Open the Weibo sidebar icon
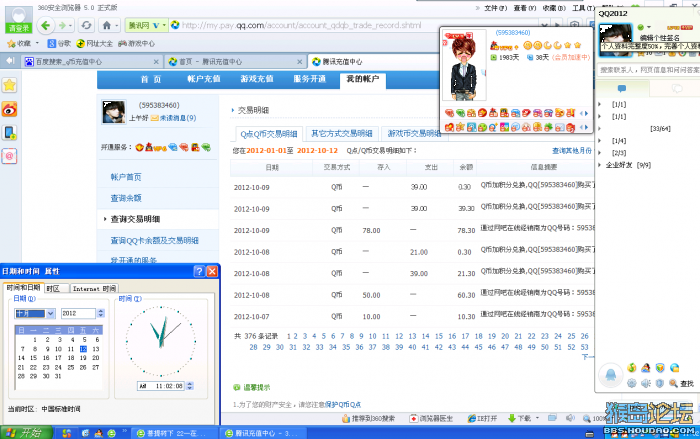The height and width of the screenshot is (439, 700). (x=9, y=109)
